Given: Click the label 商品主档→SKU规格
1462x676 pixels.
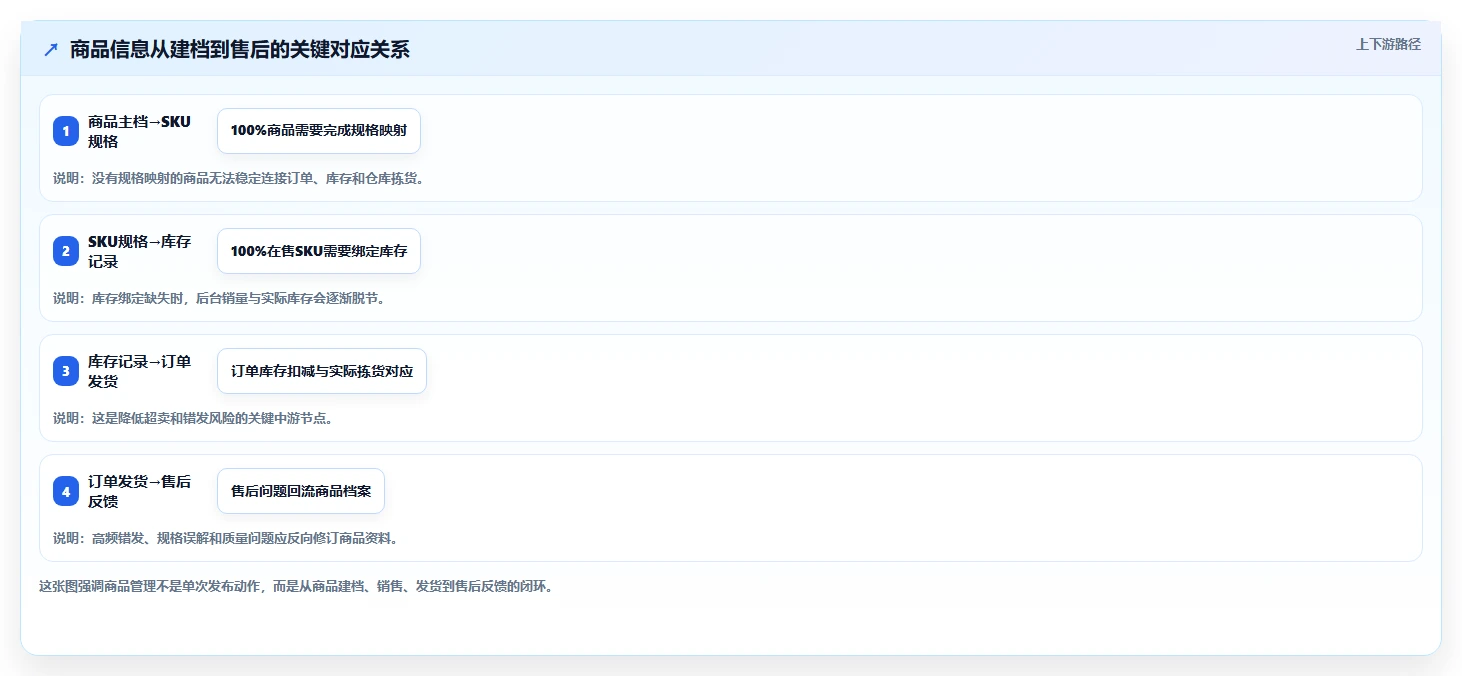Looking at the screenshot, I should 139,131.
